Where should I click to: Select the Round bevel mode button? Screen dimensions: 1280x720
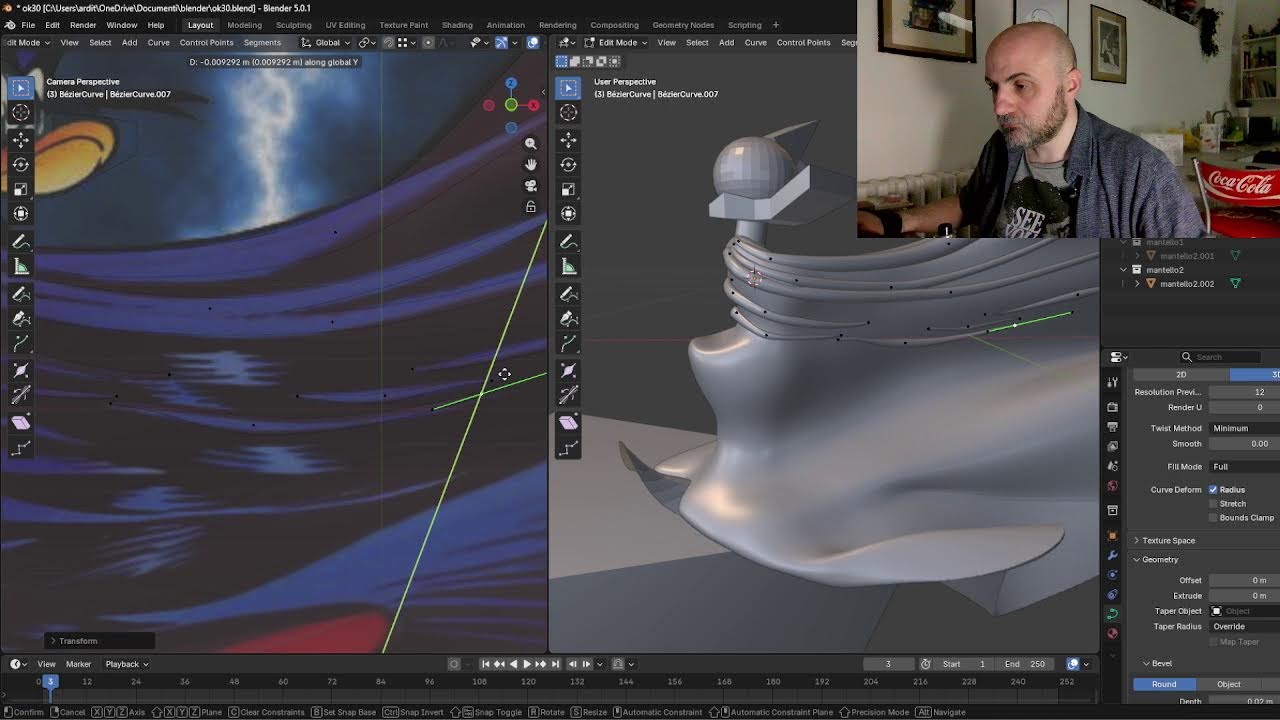(x=1164, y=685)
